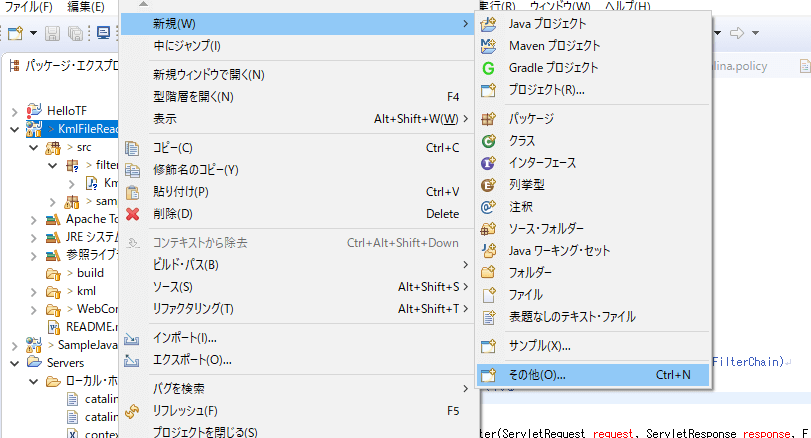Click the red X 削除(D) icon
This screenshot has width=811, height=438.
pos(132,214)
